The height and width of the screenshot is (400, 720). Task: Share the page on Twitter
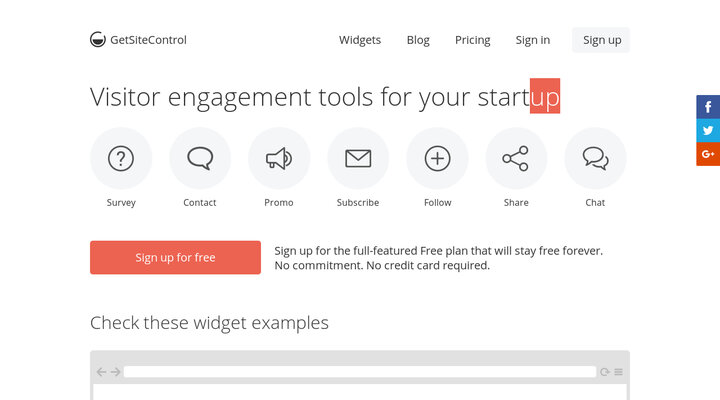(708, 130)
